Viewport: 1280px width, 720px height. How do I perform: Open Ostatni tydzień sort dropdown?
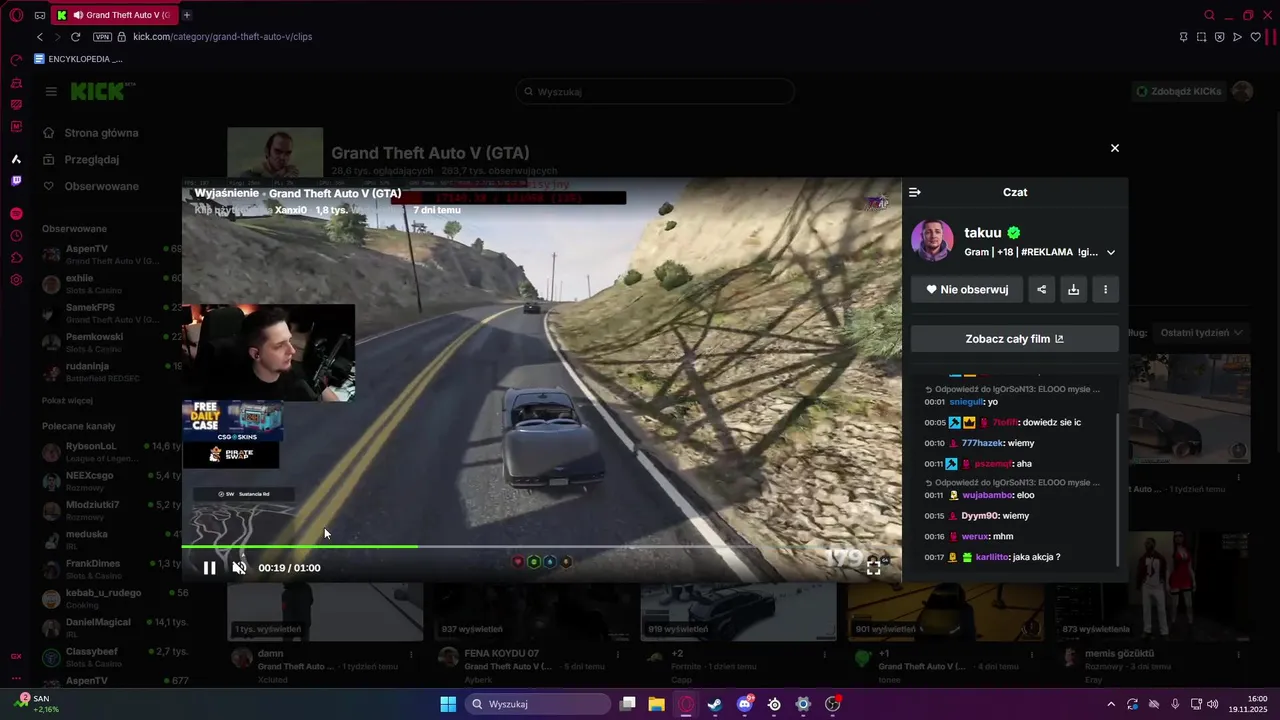pos(1200,333)
